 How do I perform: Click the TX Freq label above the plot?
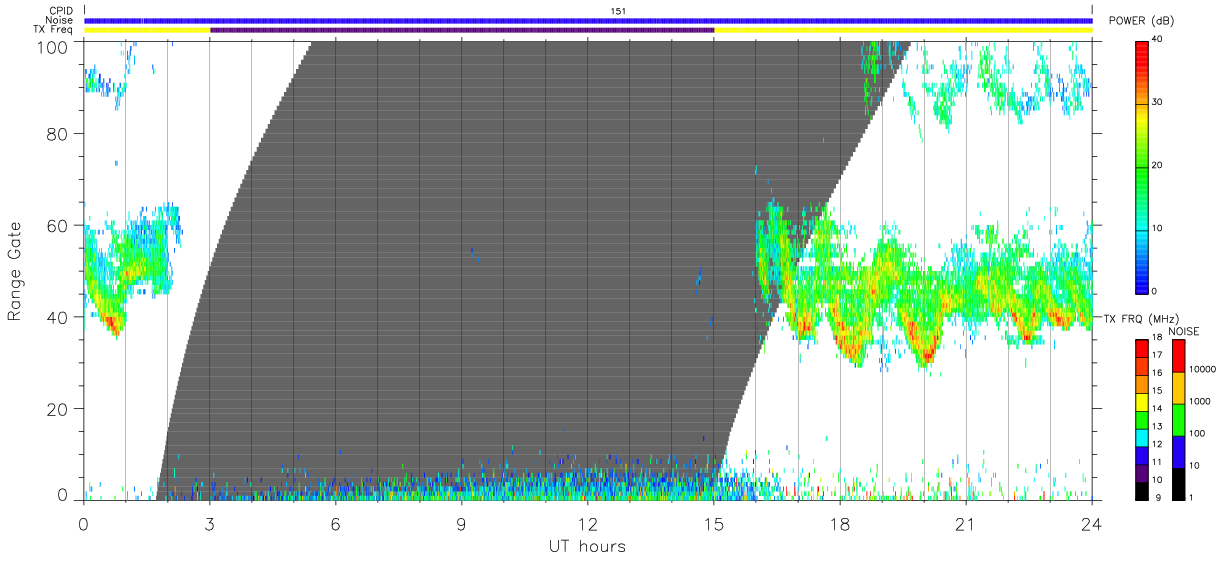(55, 29)
